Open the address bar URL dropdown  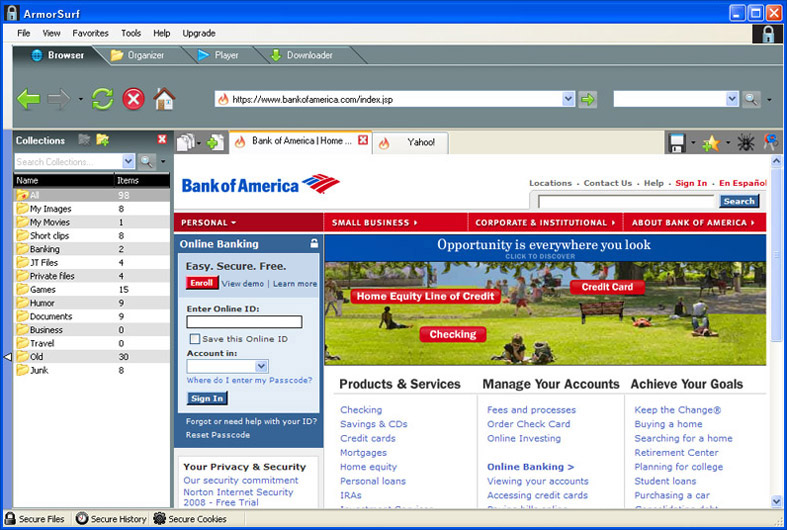(568, 99)
